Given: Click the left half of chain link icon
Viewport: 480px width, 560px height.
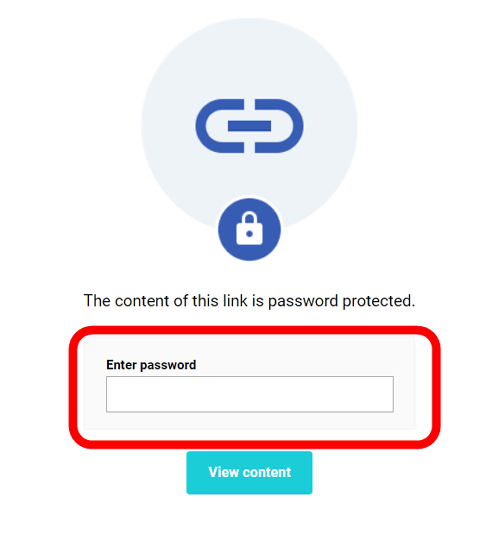Looking at the screenshot, I should coord(220,126).
